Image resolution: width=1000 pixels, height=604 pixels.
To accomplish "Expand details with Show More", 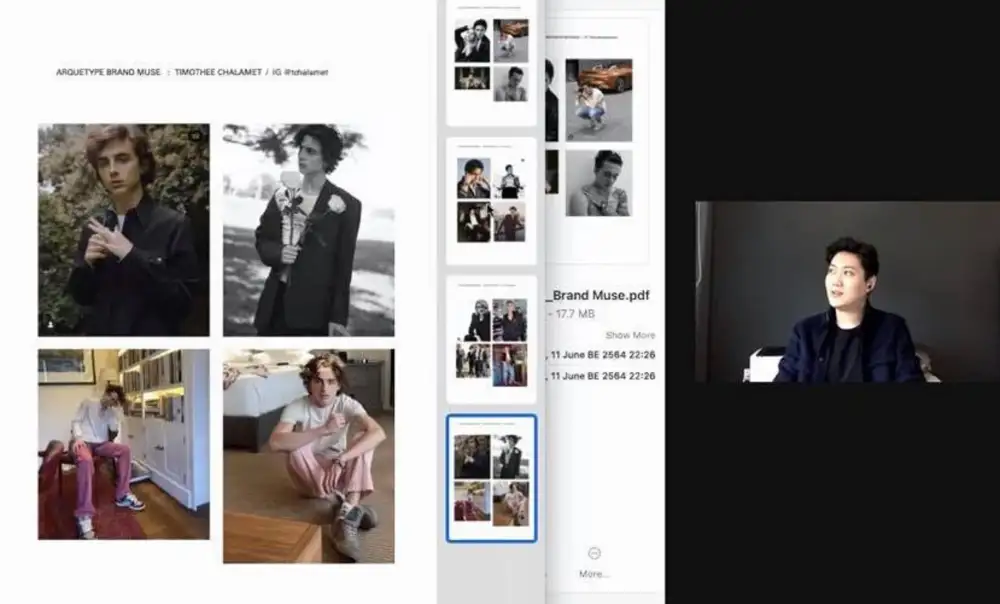I will (x=630, y=335).
